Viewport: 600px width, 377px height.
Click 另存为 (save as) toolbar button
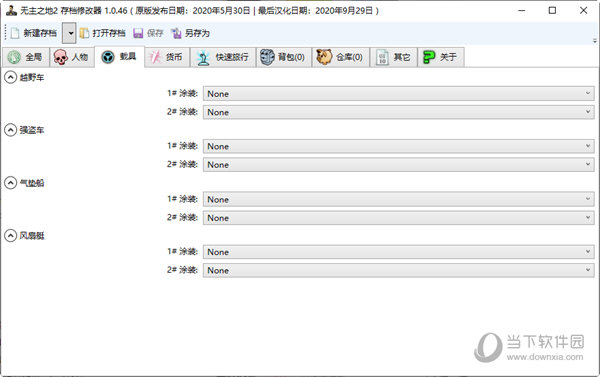pos(190,33)
